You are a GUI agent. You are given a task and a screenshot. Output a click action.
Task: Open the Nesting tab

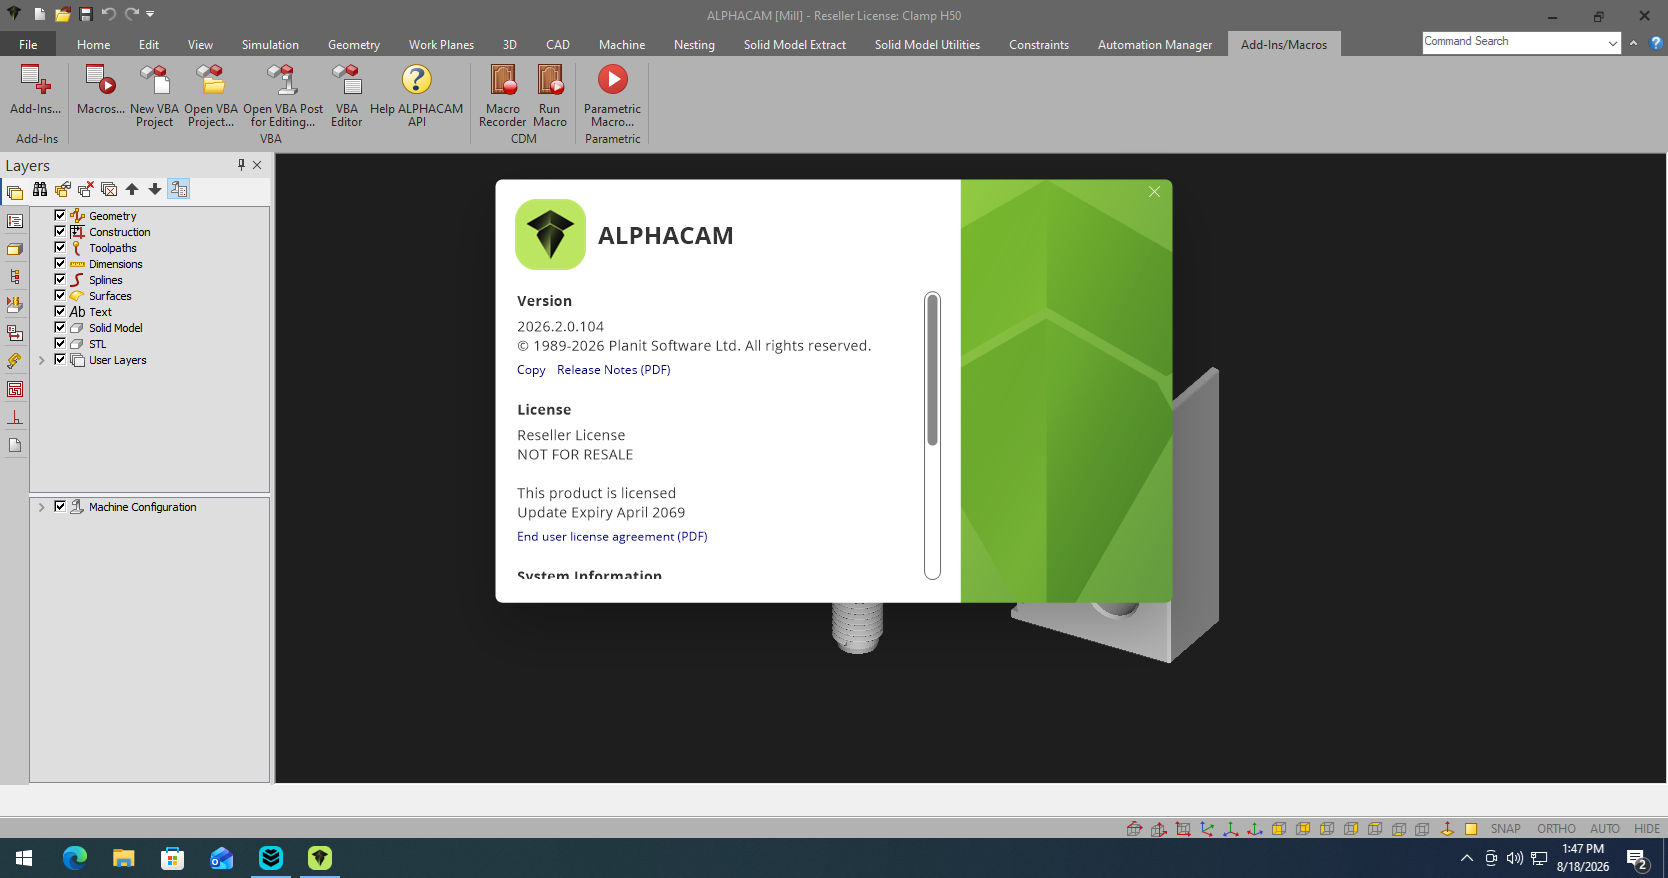point(694,44)
